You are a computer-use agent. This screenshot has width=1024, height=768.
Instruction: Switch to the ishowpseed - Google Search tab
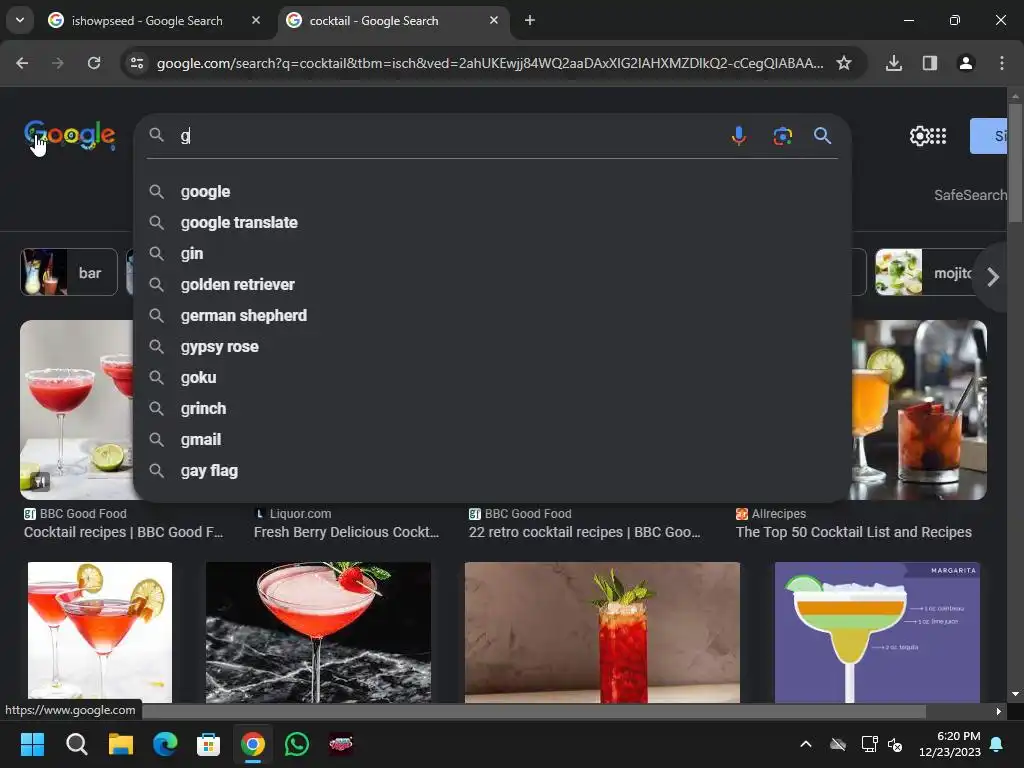155,21
